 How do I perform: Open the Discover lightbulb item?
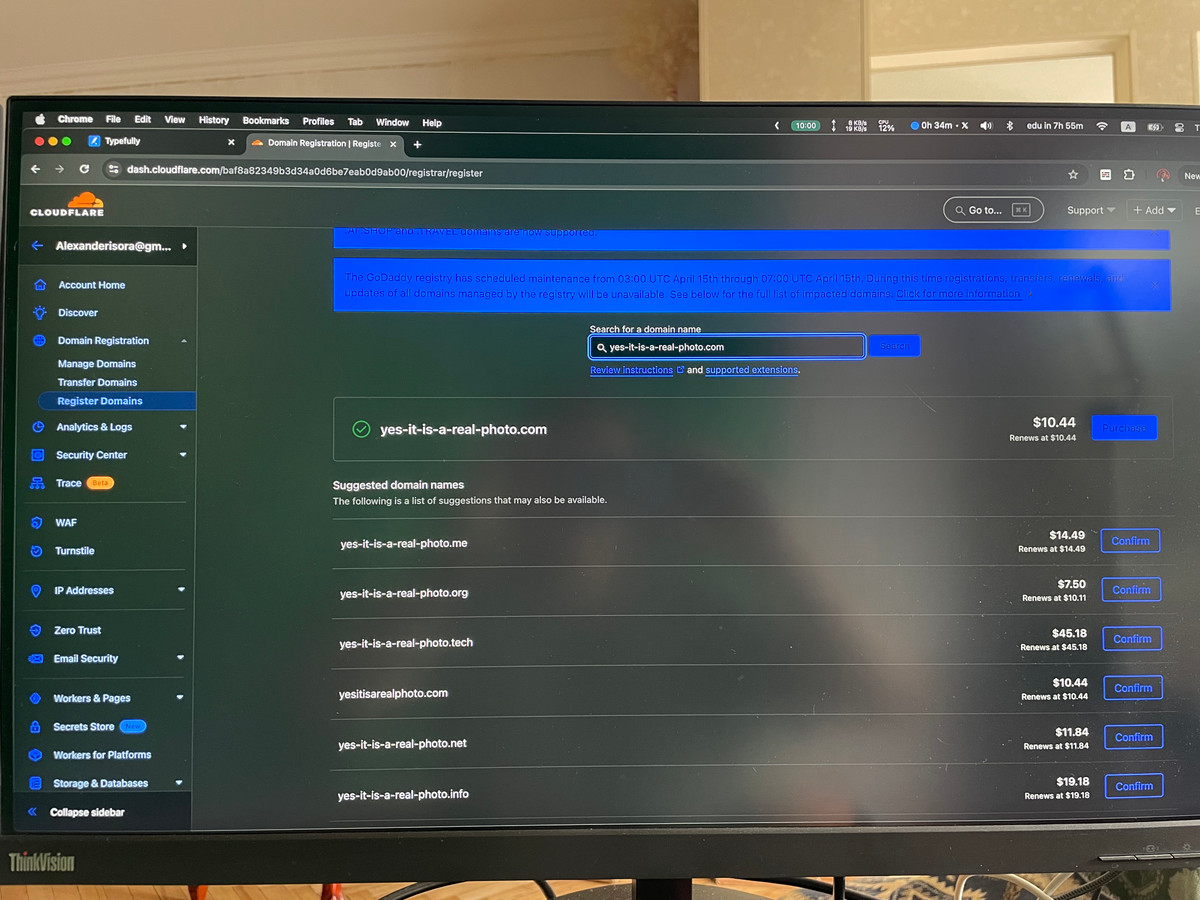77,313
